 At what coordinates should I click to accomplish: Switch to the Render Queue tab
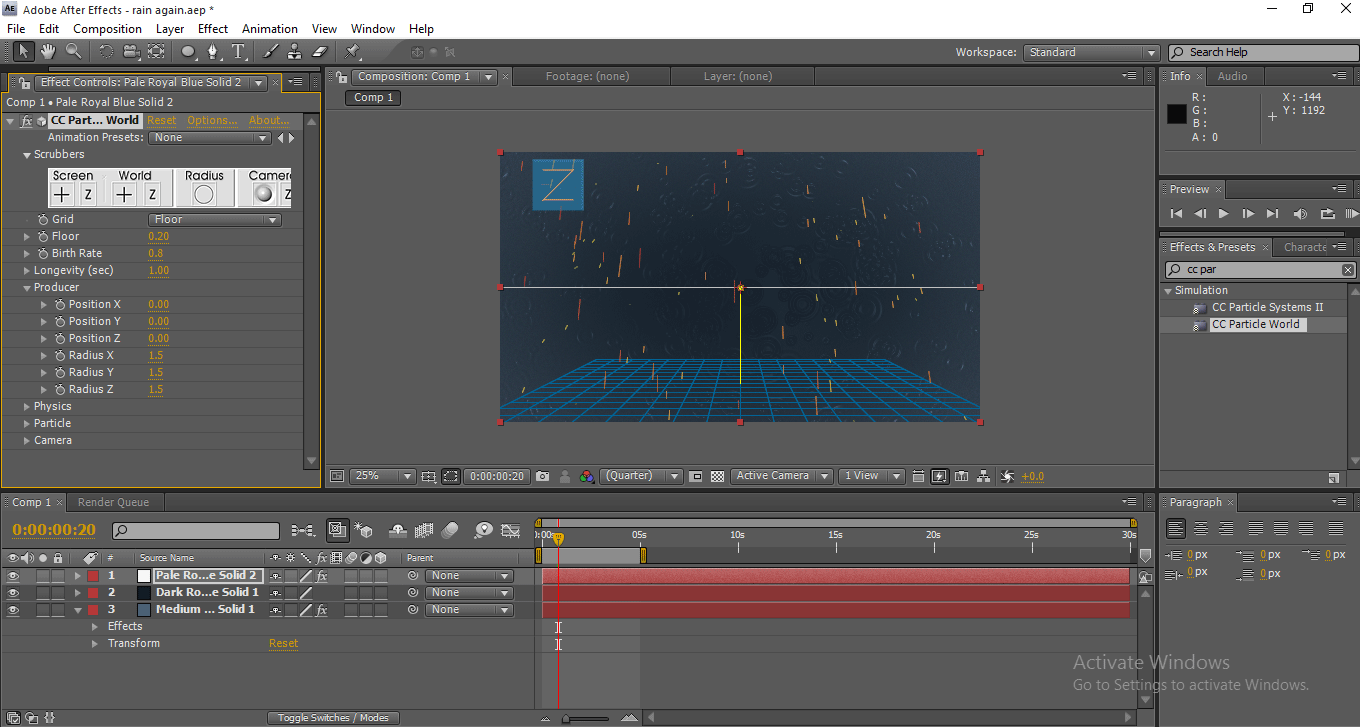point(113,502)
